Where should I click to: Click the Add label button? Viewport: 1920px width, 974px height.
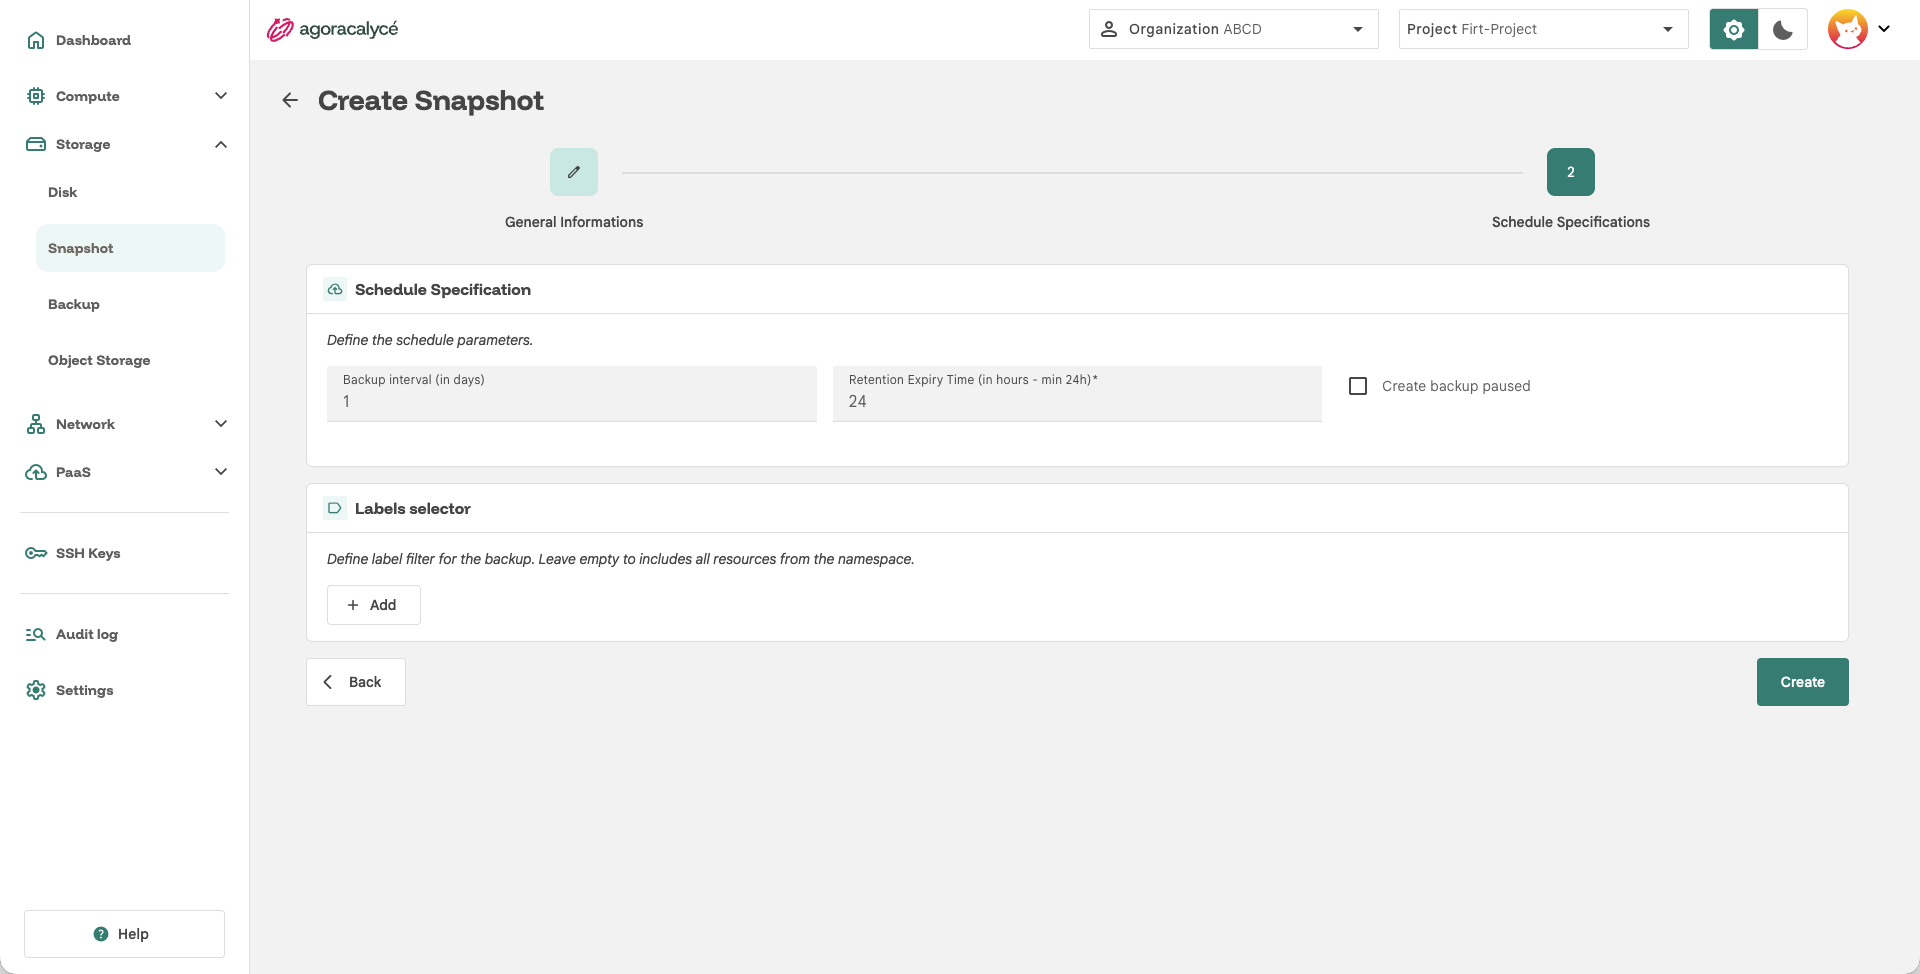373,605
